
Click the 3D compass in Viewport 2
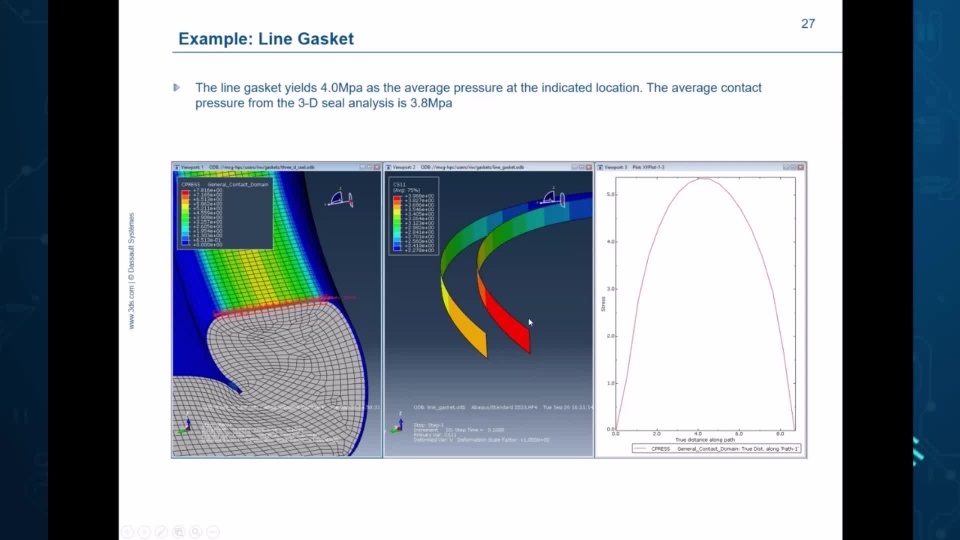552,197
